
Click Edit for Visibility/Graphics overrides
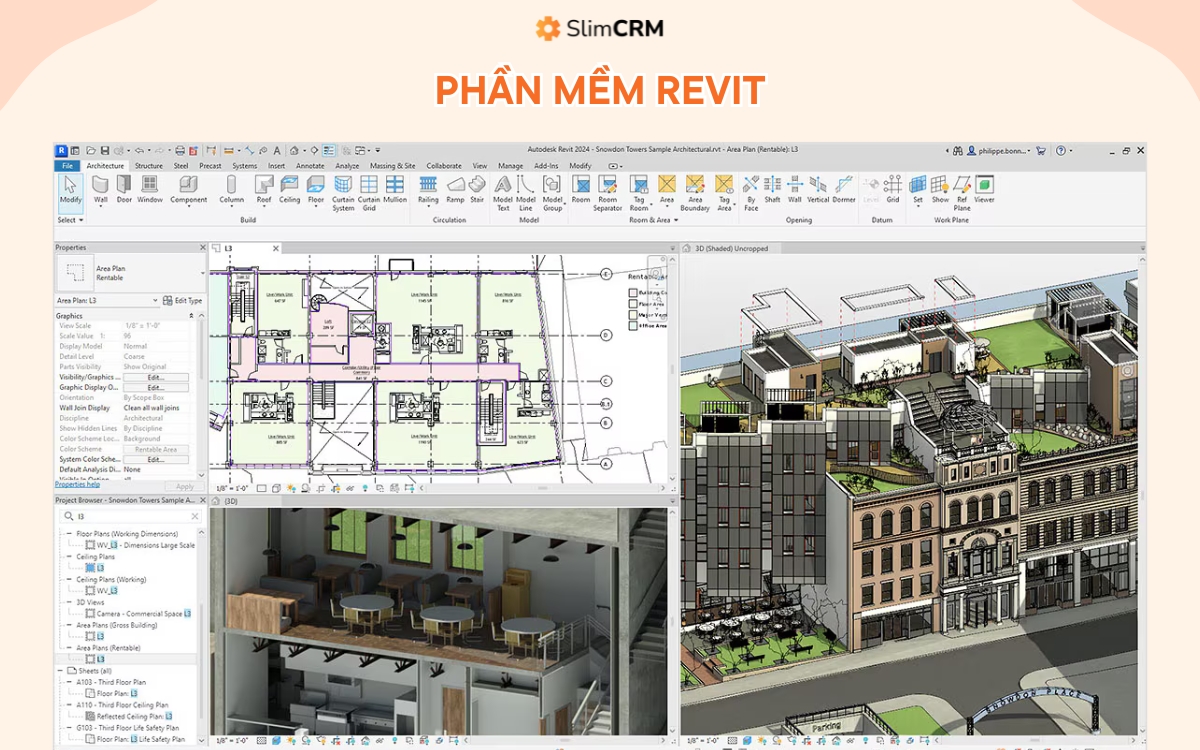(x=155, y=377)
